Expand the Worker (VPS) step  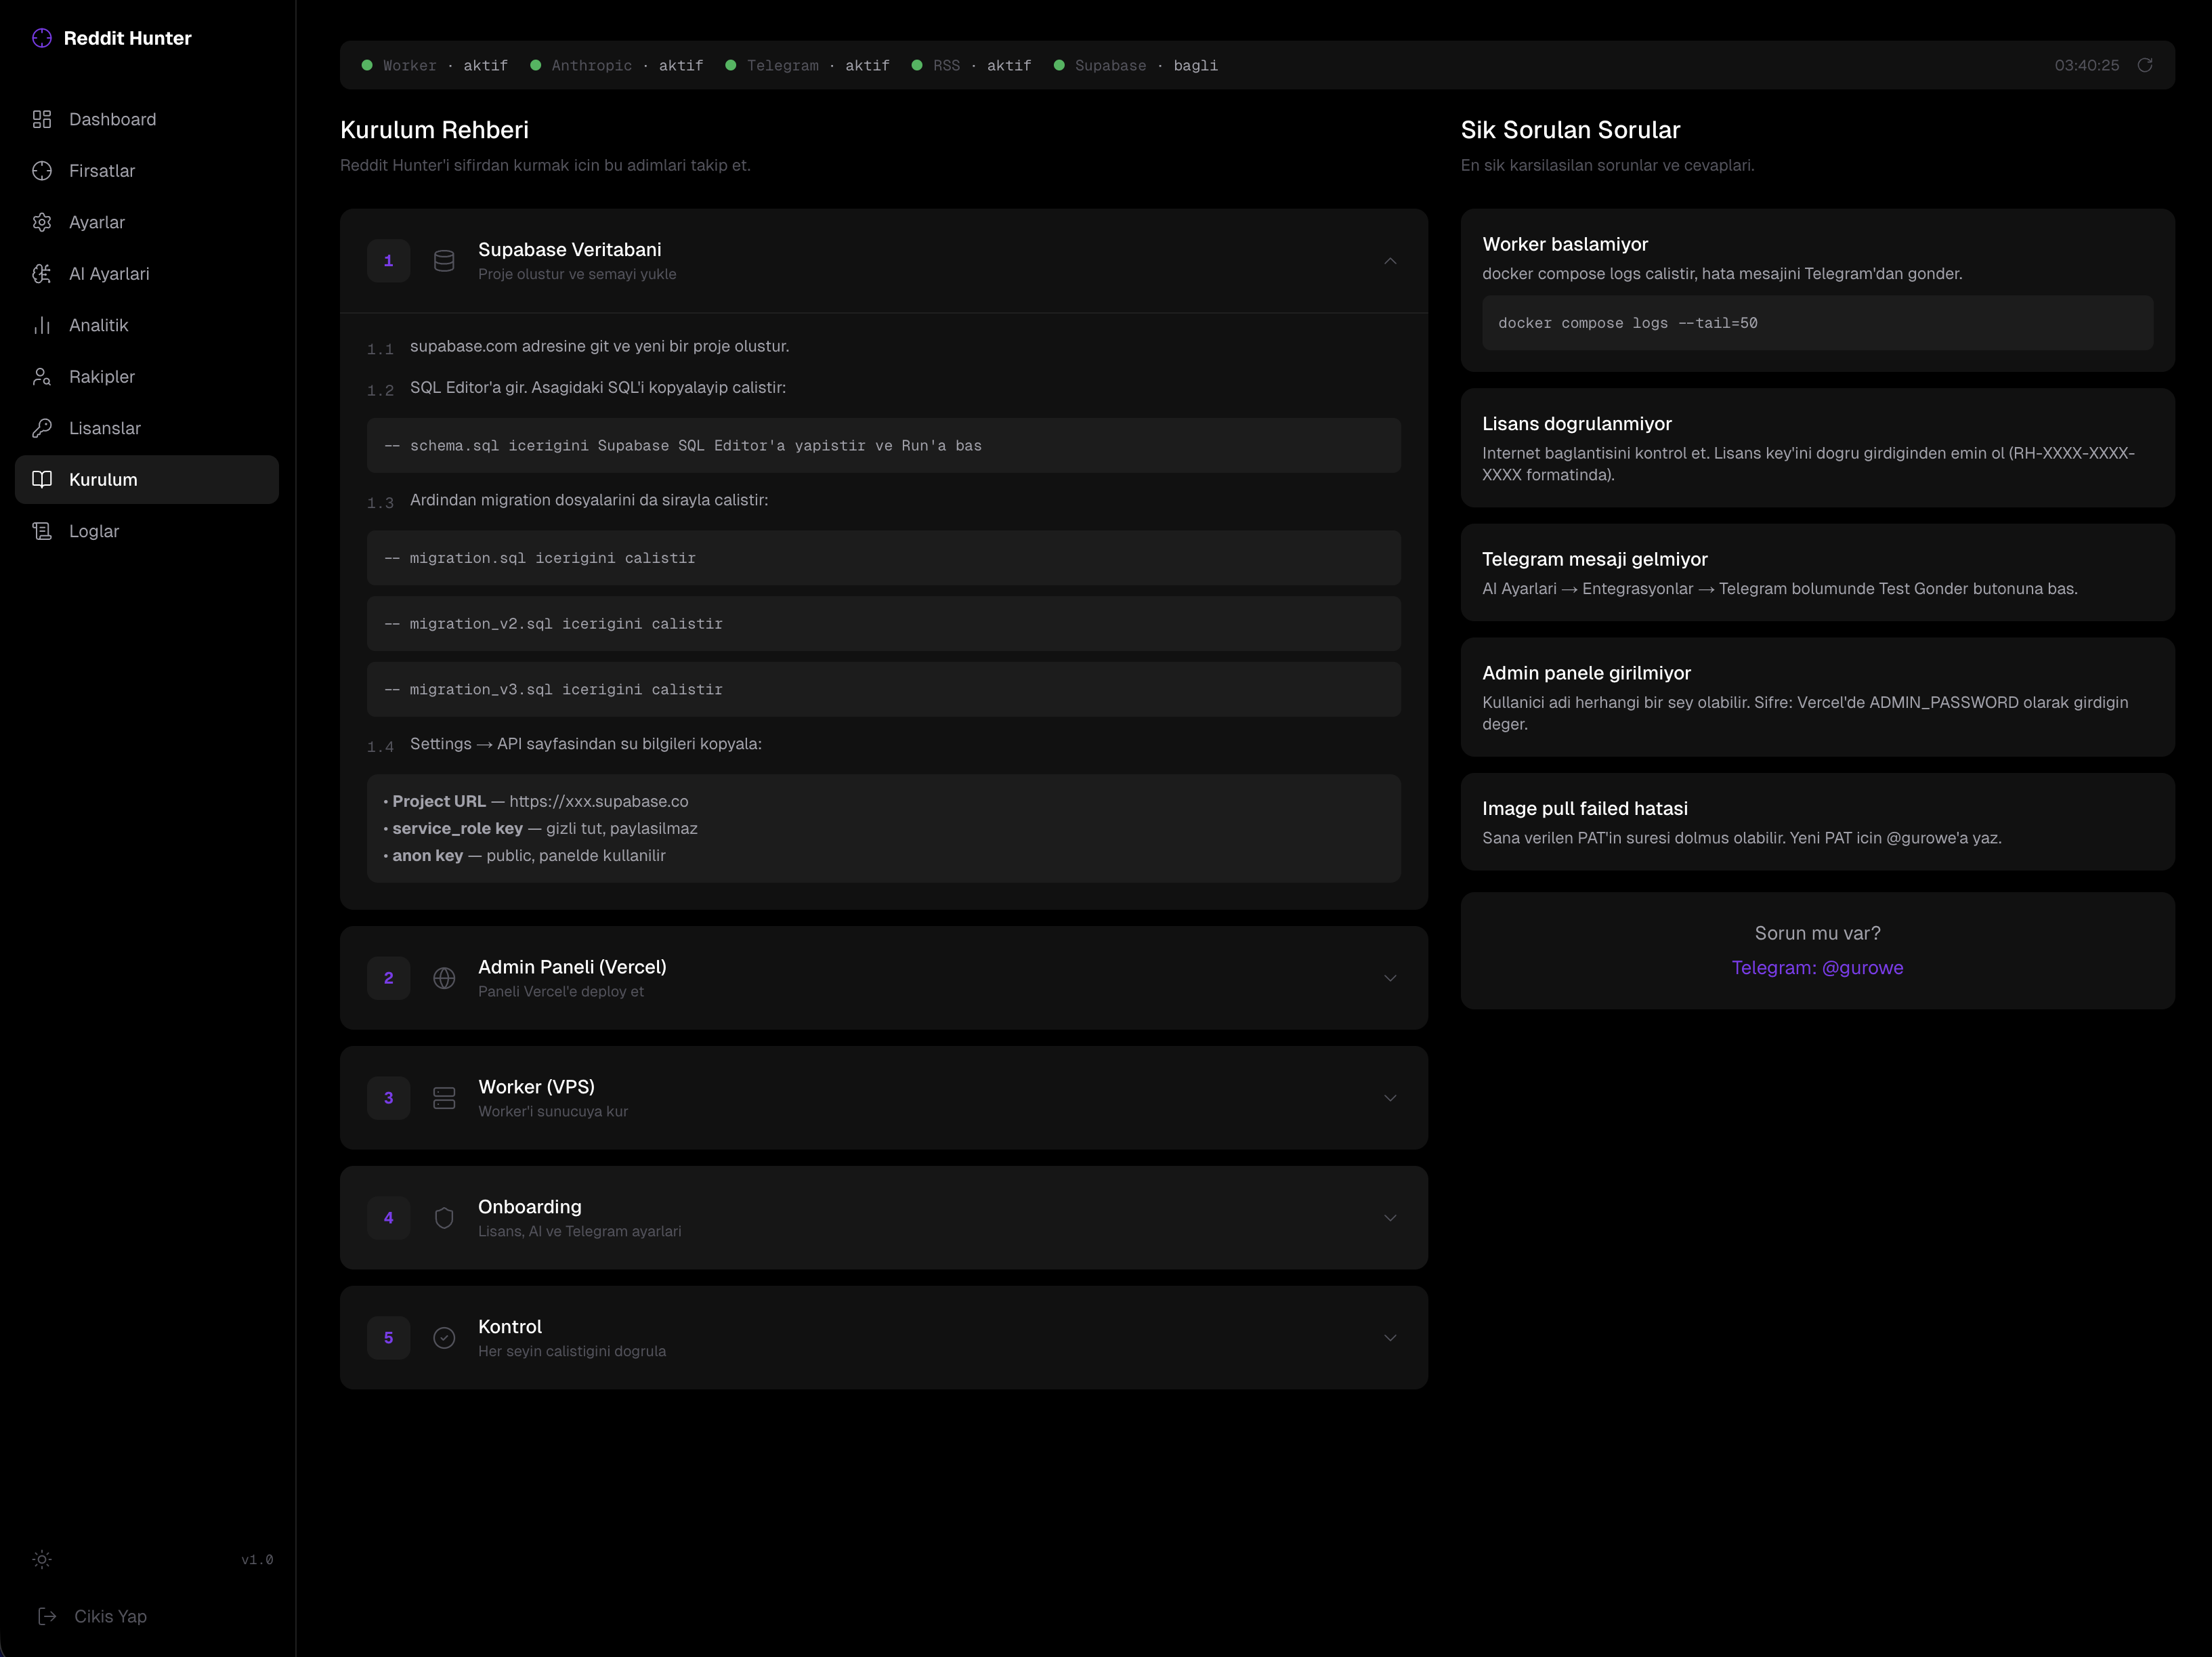pos(1389,1098)
